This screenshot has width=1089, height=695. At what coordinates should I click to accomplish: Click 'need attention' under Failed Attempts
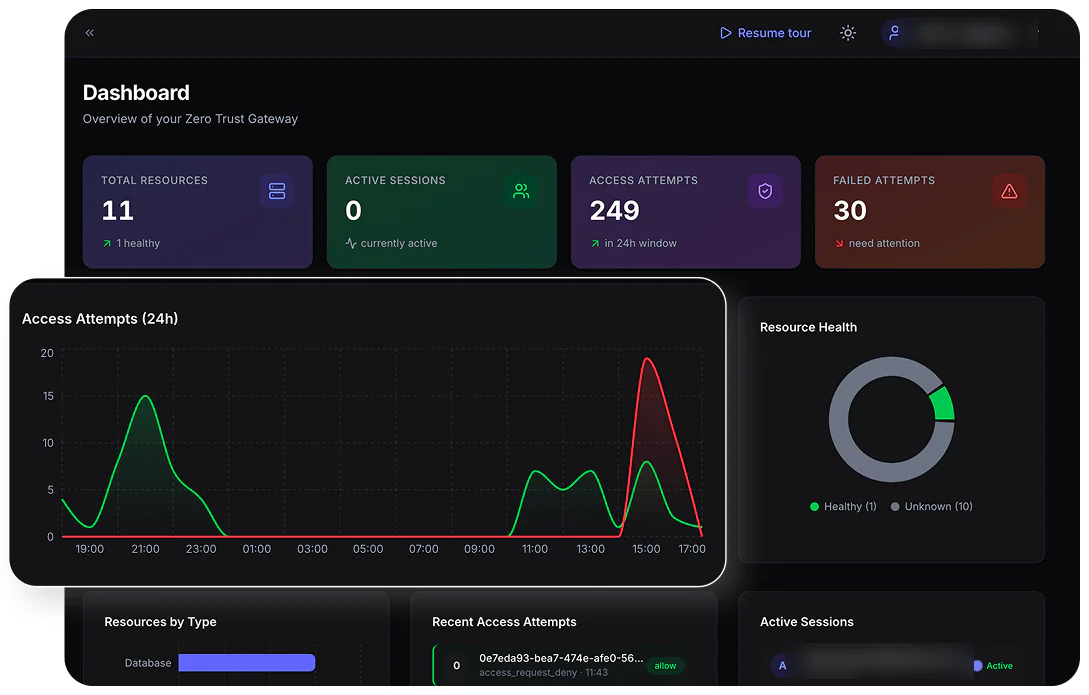(884, 244)
